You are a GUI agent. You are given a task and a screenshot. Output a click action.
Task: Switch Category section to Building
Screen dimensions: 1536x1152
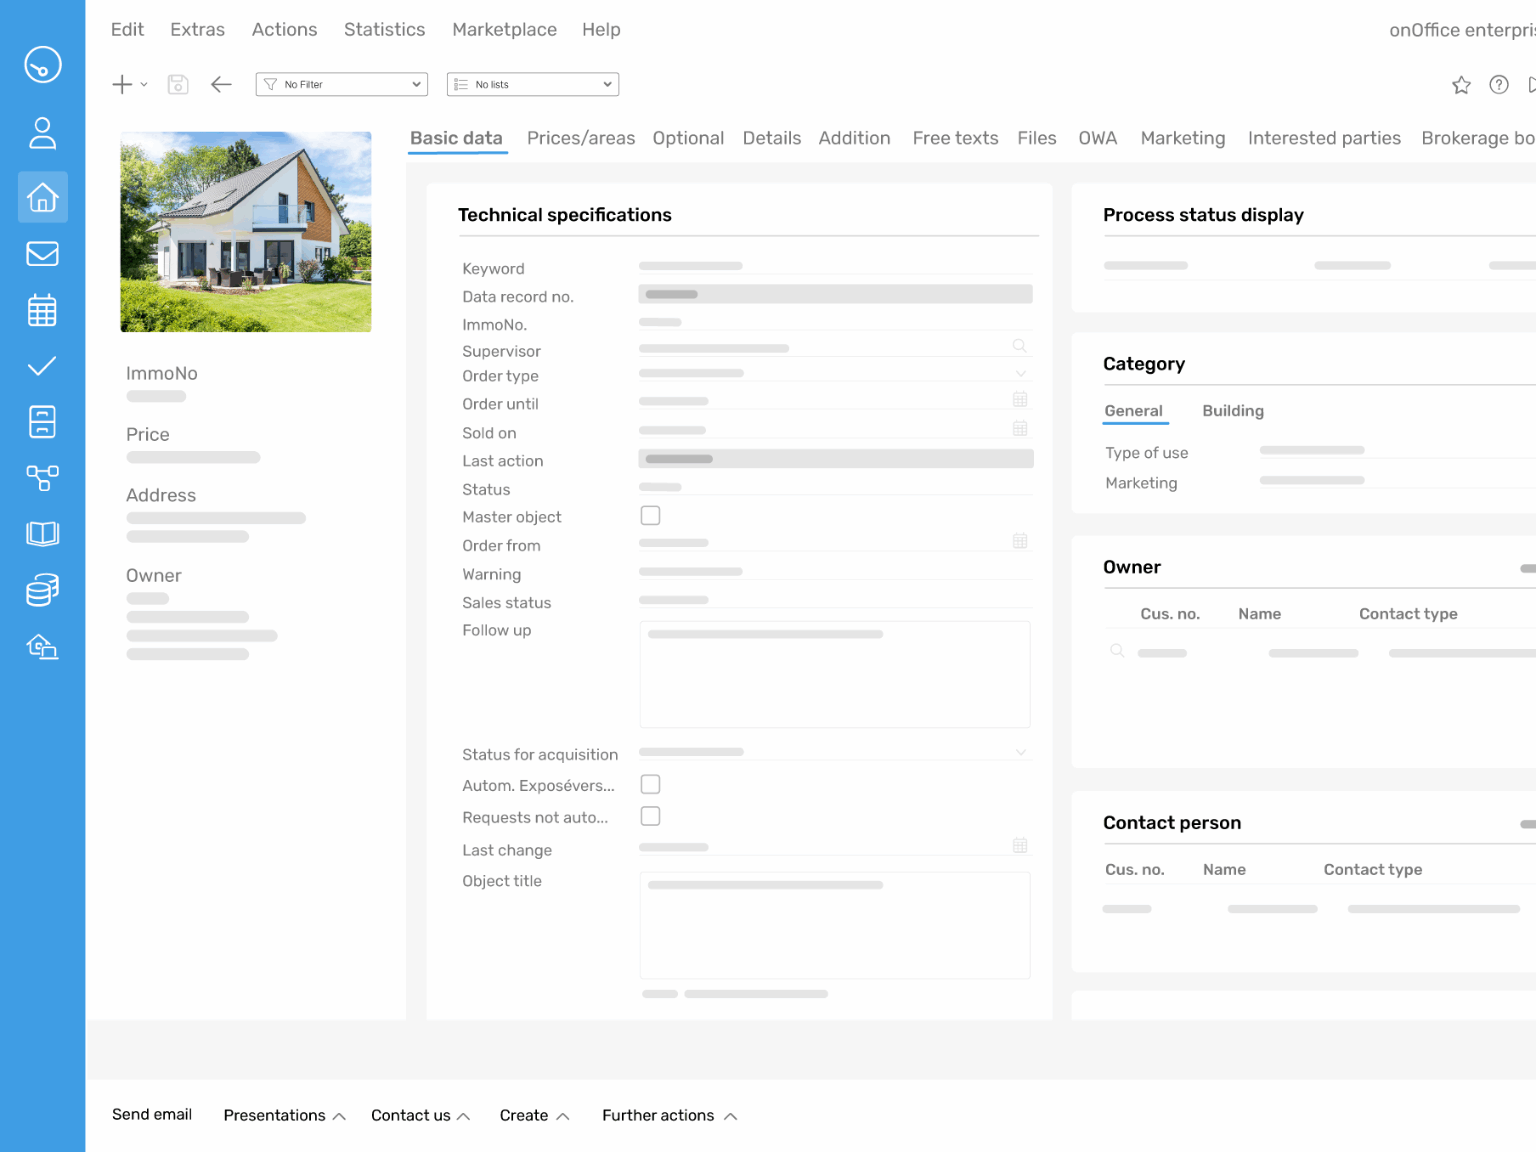click(1233, 410)
